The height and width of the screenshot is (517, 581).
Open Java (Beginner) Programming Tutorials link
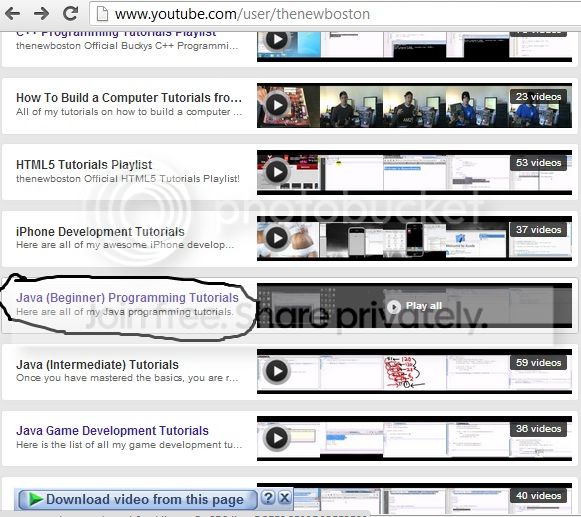pos(127,298)
